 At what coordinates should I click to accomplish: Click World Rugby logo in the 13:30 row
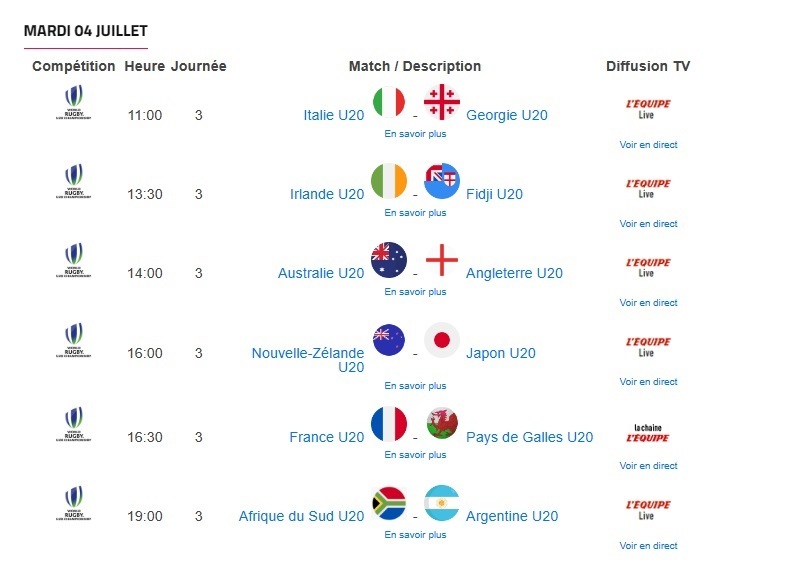pos(75,182)
